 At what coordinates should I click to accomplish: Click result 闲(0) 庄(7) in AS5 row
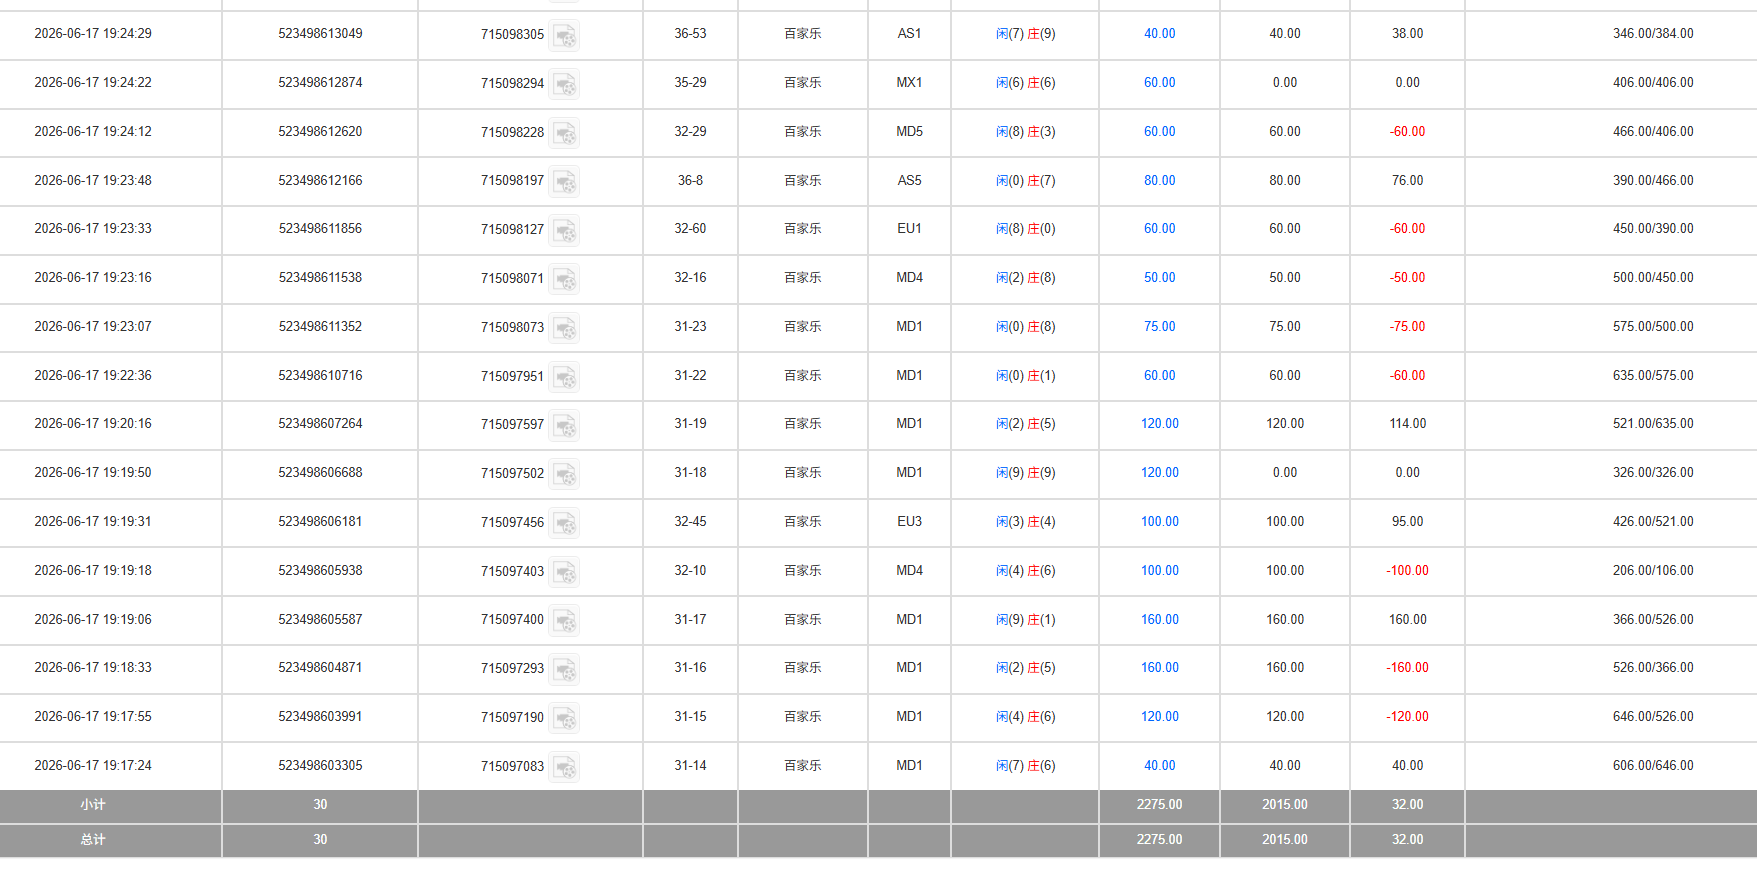[1025, 181]
